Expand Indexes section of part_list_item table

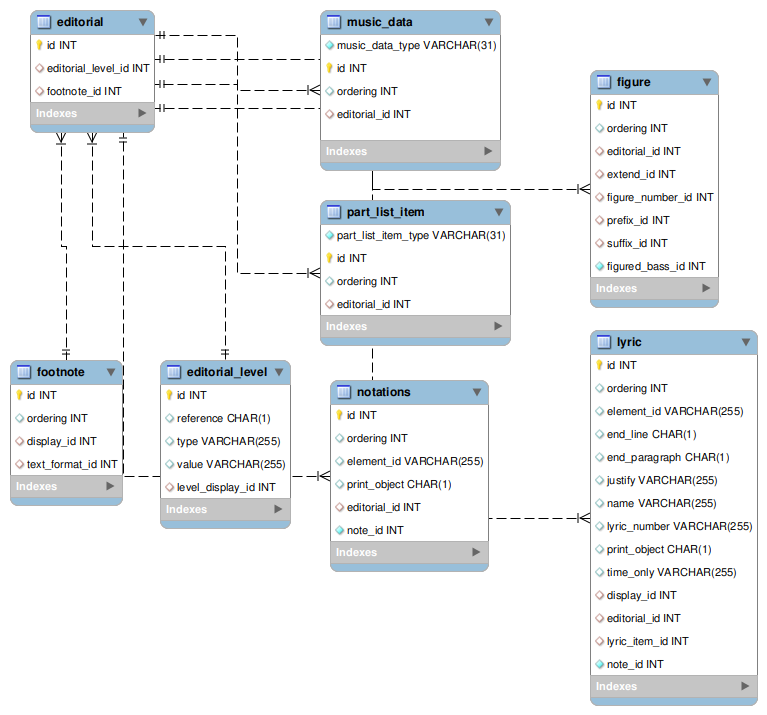(x=498, y=327)
